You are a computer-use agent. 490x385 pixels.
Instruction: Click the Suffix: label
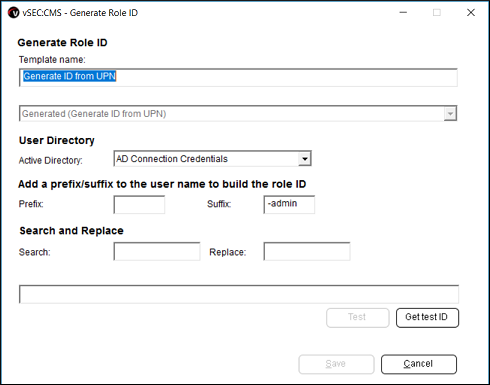[x=219, y=204]
